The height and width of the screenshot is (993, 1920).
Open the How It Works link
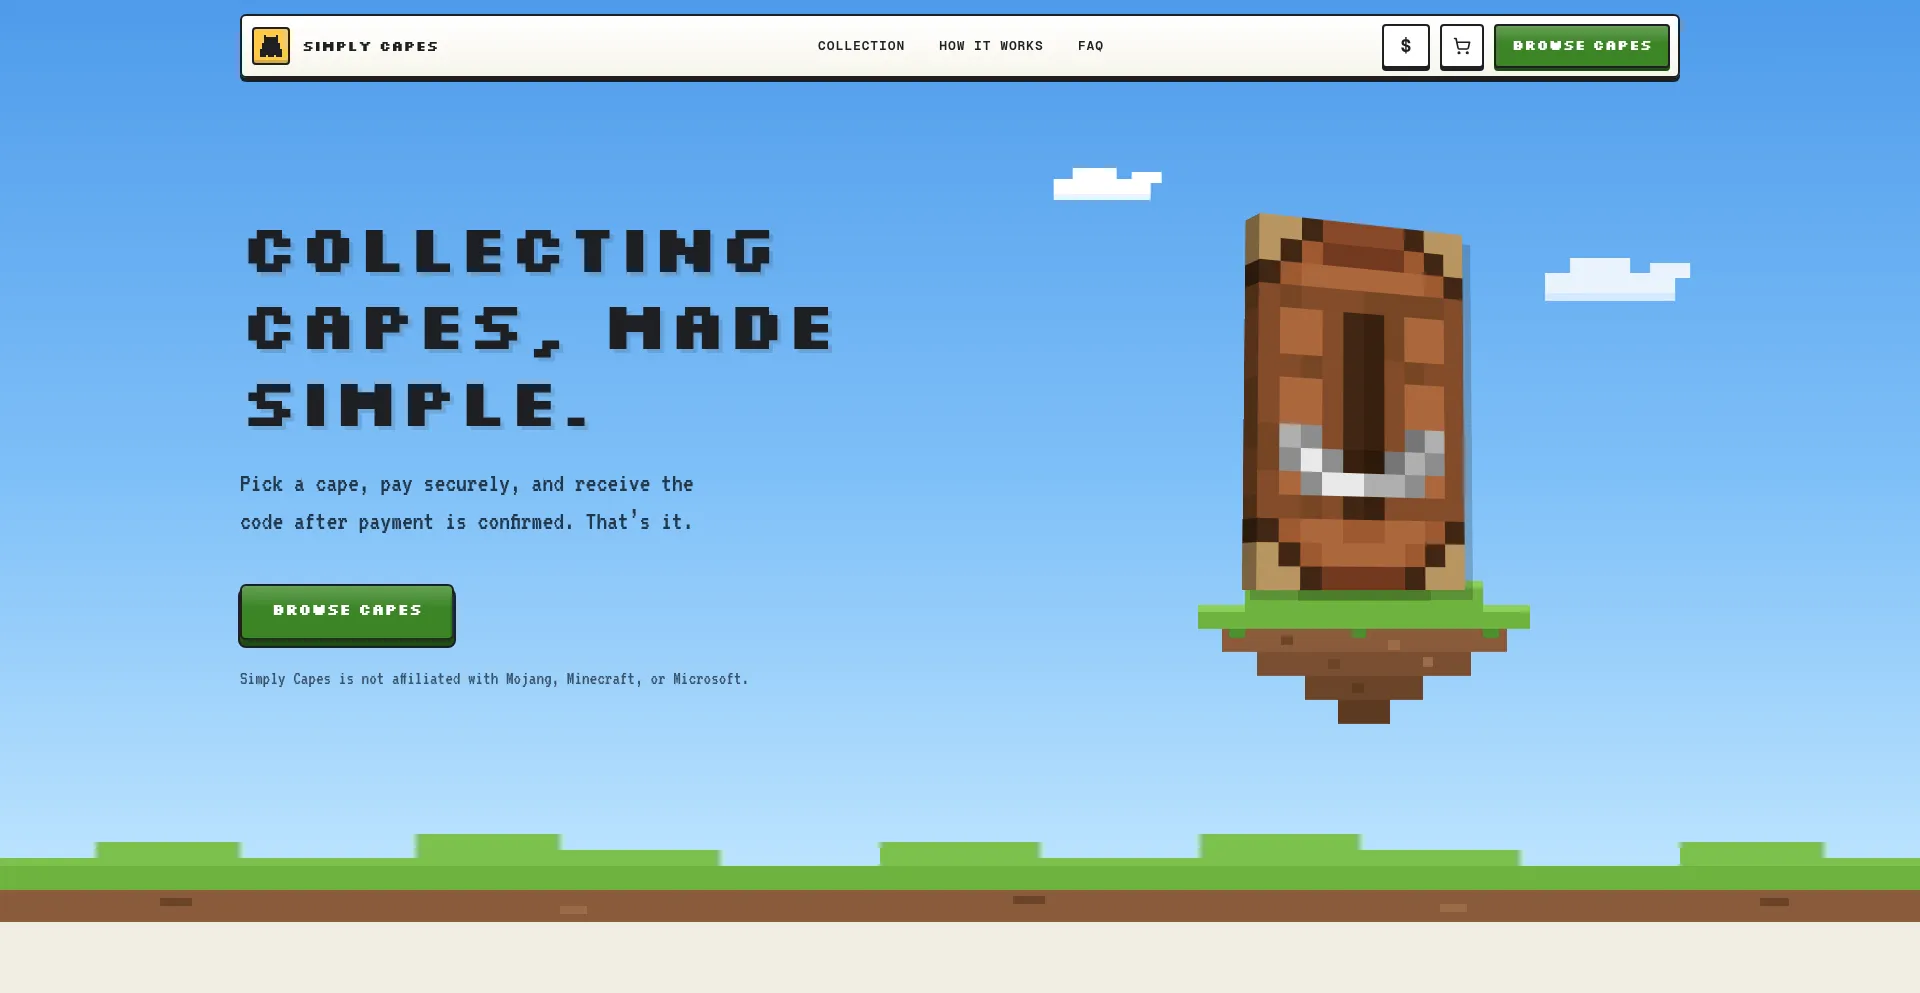pyautogui.click(x=991, y=46)
